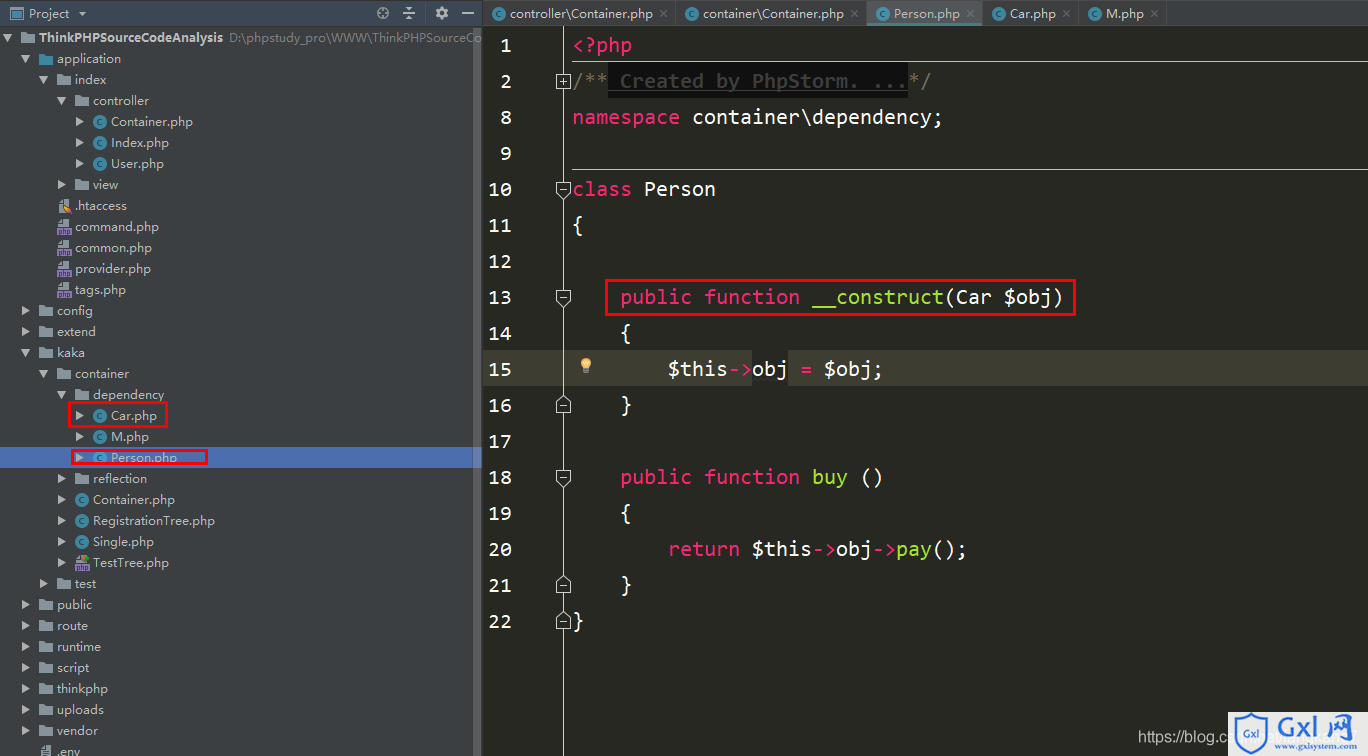Select Container.php under controller folder
The image size is (1368, 756).
[152, 122]
